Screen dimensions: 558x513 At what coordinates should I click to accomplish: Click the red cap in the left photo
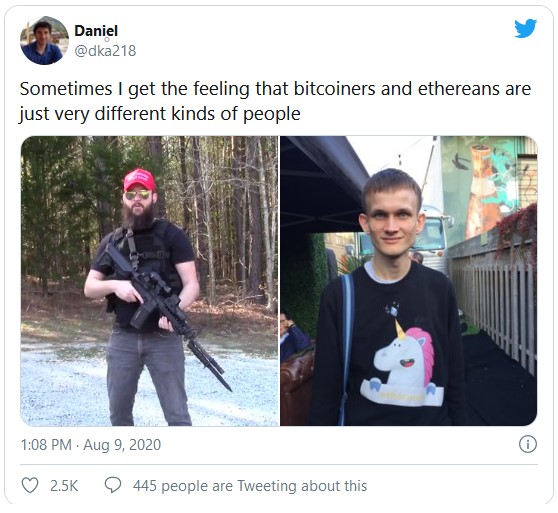(x=140, y=180)
